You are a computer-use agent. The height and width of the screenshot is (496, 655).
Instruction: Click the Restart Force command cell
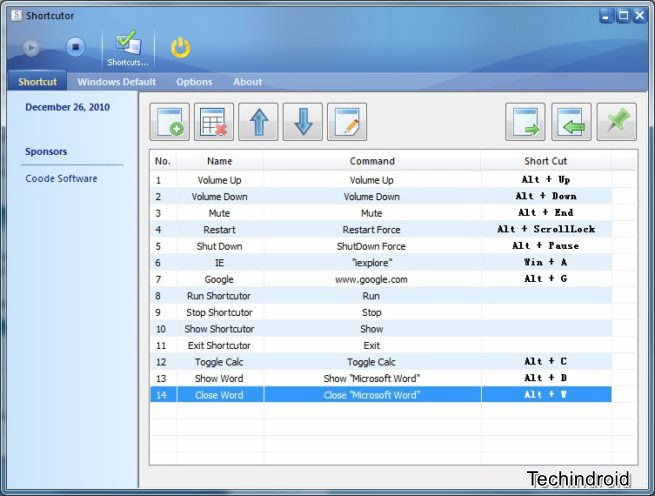[372, 229]
